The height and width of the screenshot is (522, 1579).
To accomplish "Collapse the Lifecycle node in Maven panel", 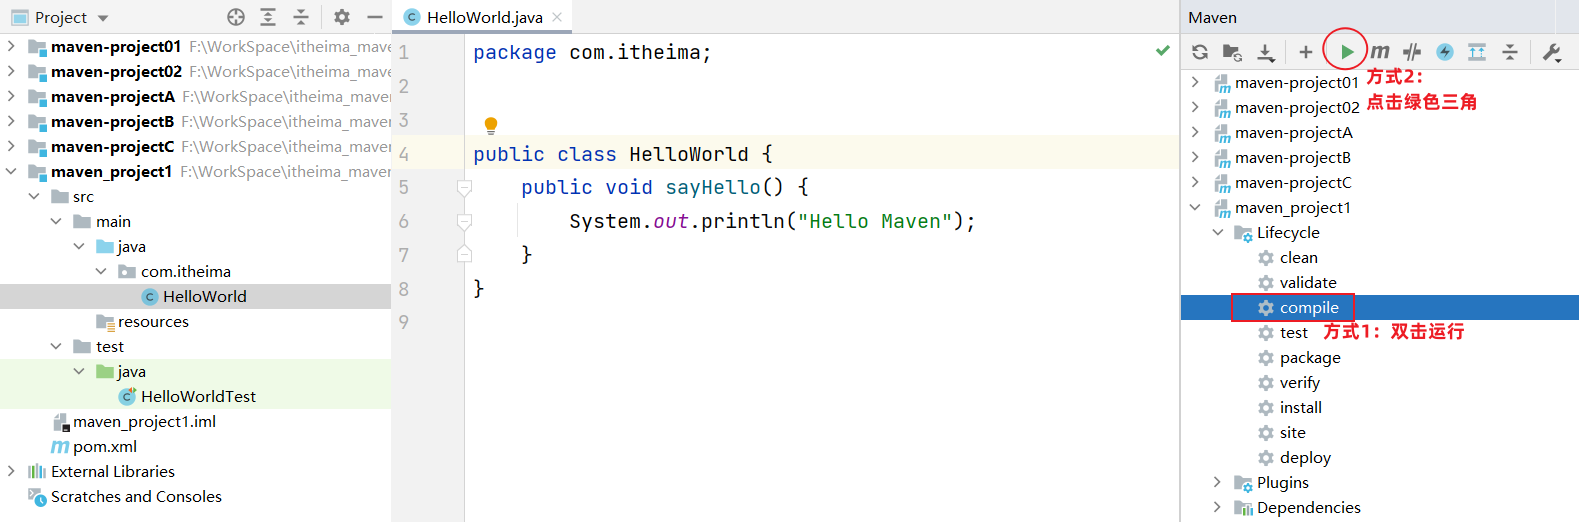I will point(1217,232).
